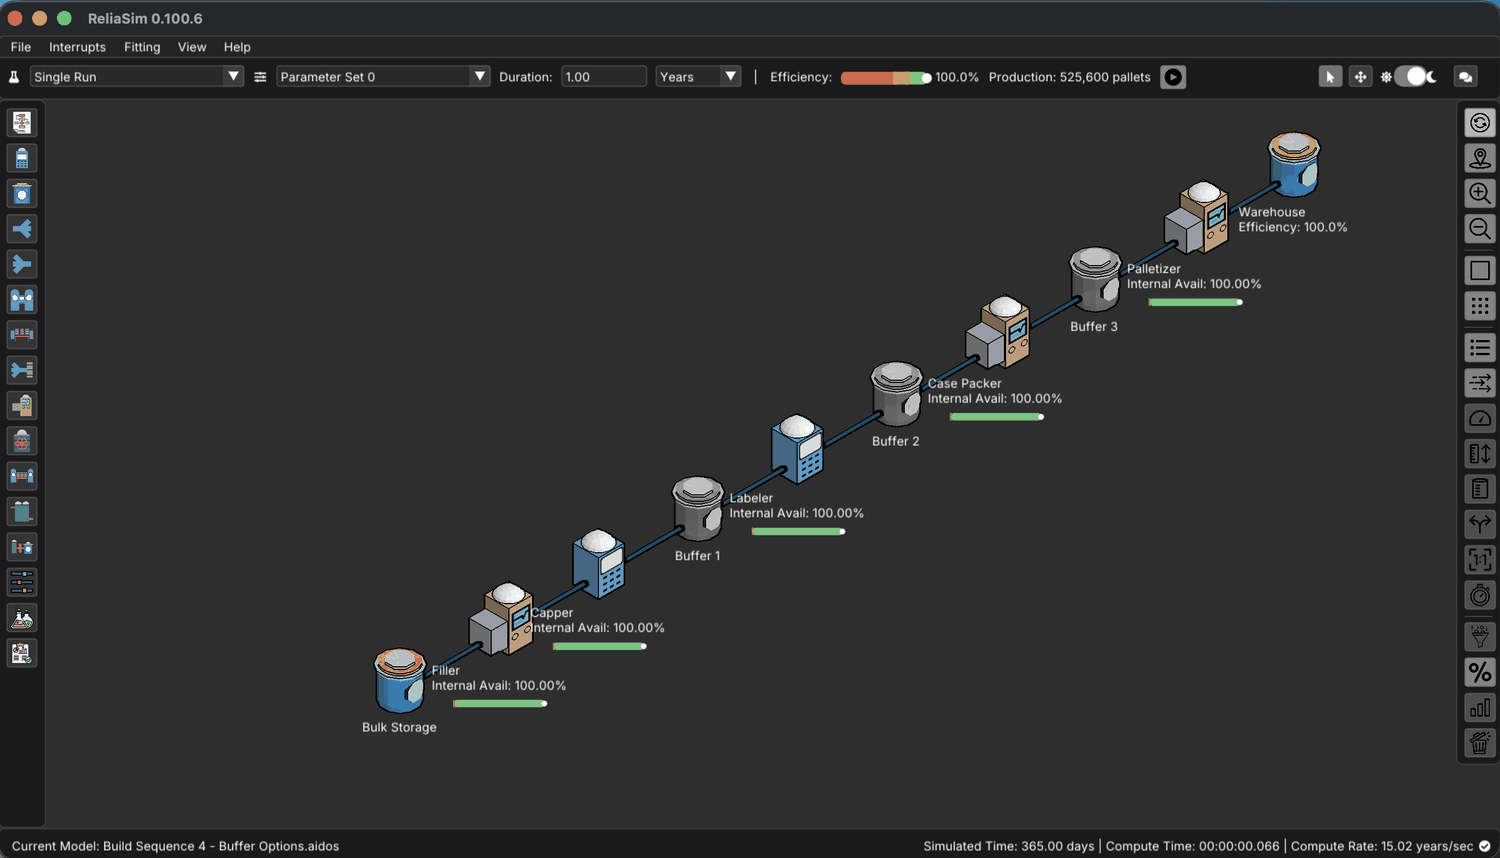Select the Buffer 2 node on canvas
The image size is (1500, 858).
click(x=896, y=394)
